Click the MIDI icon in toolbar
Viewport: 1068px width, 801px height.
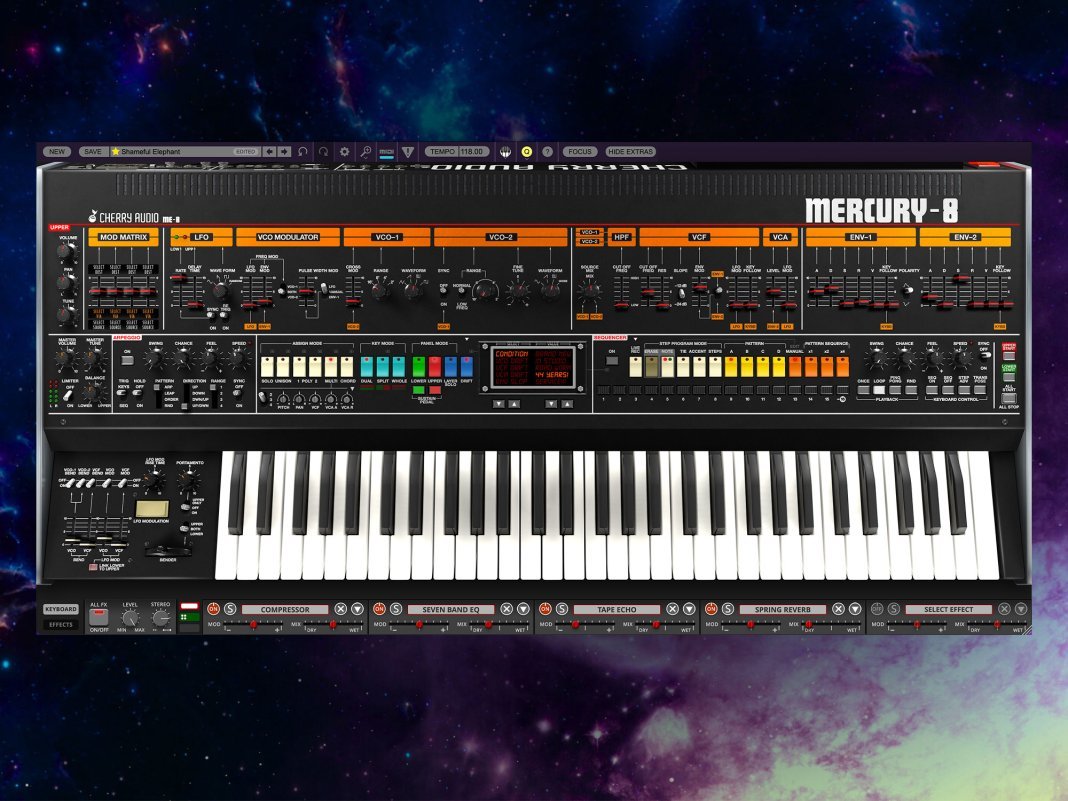tap(387, 152)
